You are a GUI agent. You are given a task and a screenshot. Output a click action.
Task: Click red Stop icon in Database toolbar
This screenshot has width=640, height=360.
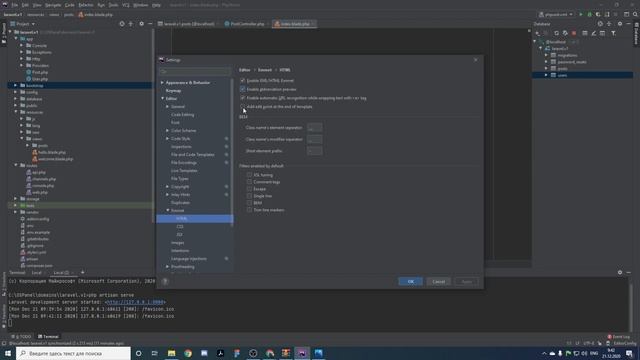[574, 33]
